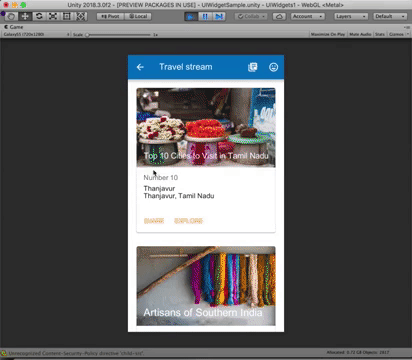Viewport: 412px width, 360px height.
Task: Select the combined Transform tool
Action: click(81, 16)
